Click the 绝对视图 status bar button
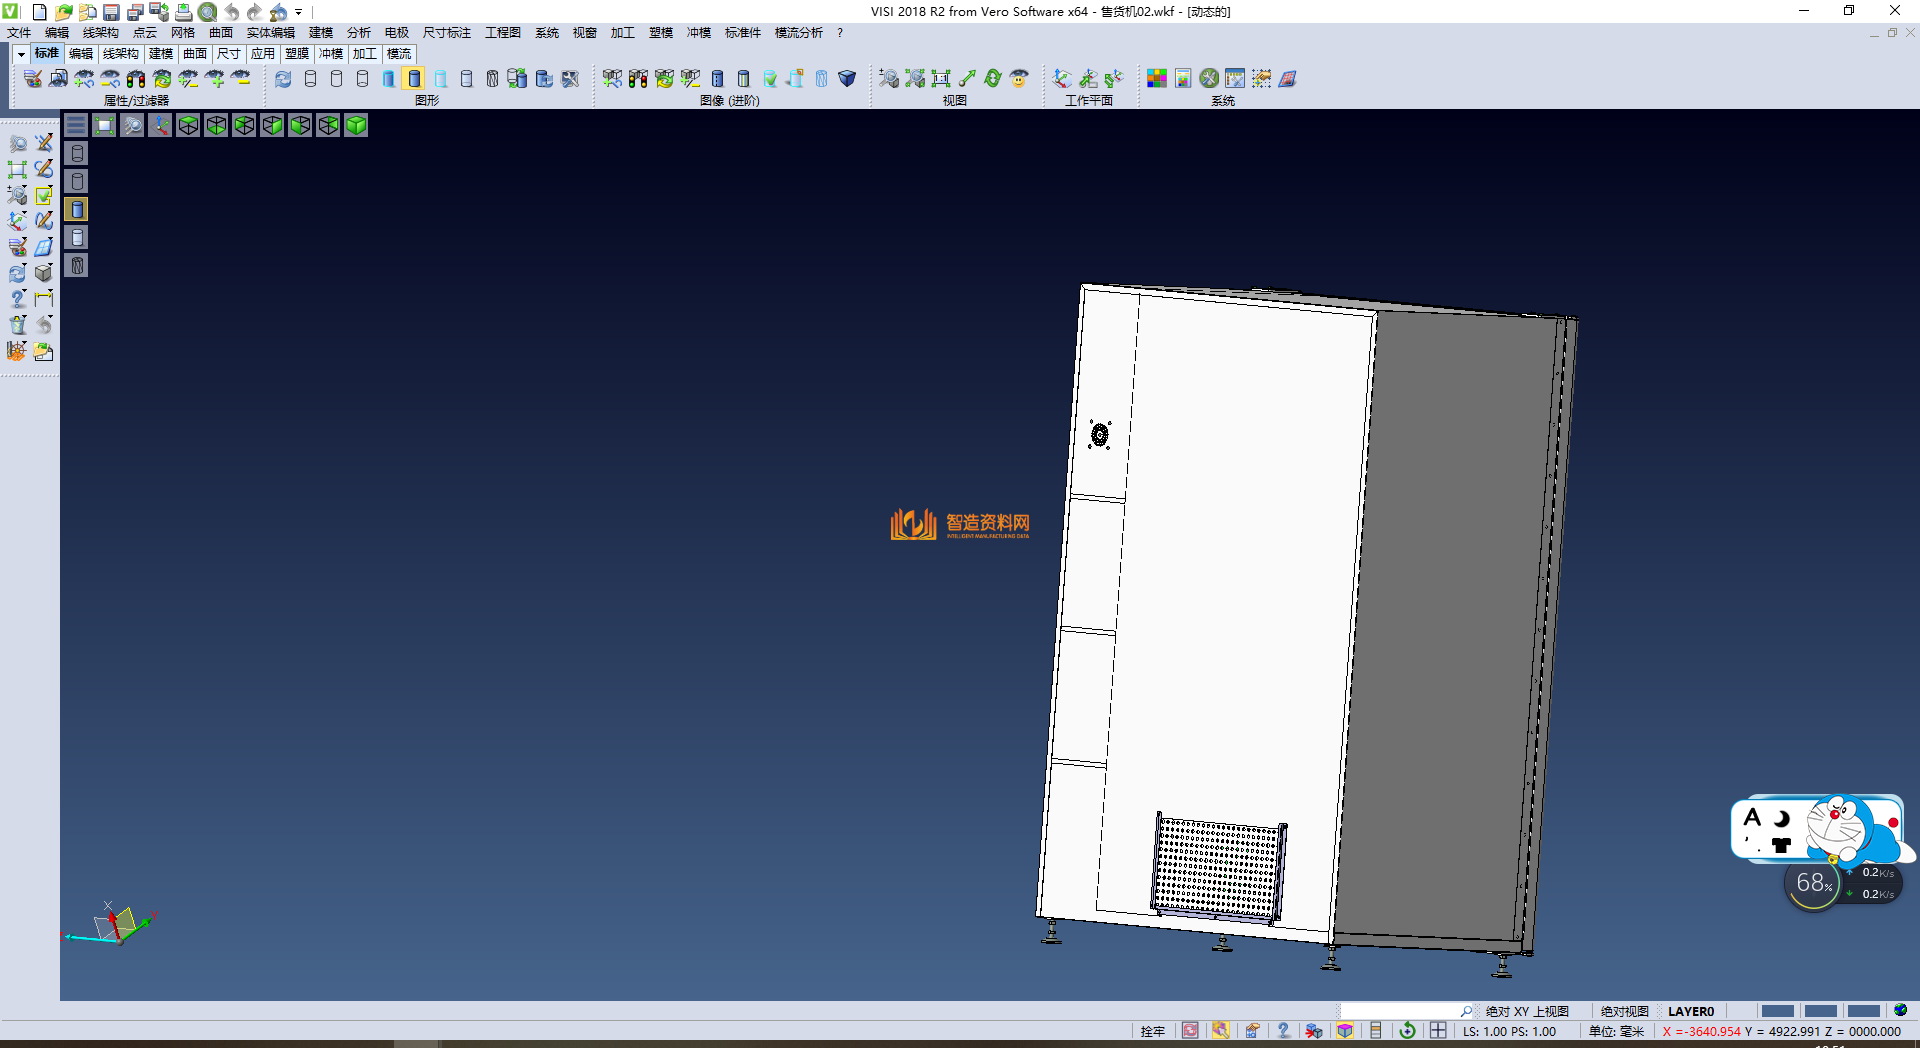Viewport: 1920px width, 1048px height. 1624,1011
